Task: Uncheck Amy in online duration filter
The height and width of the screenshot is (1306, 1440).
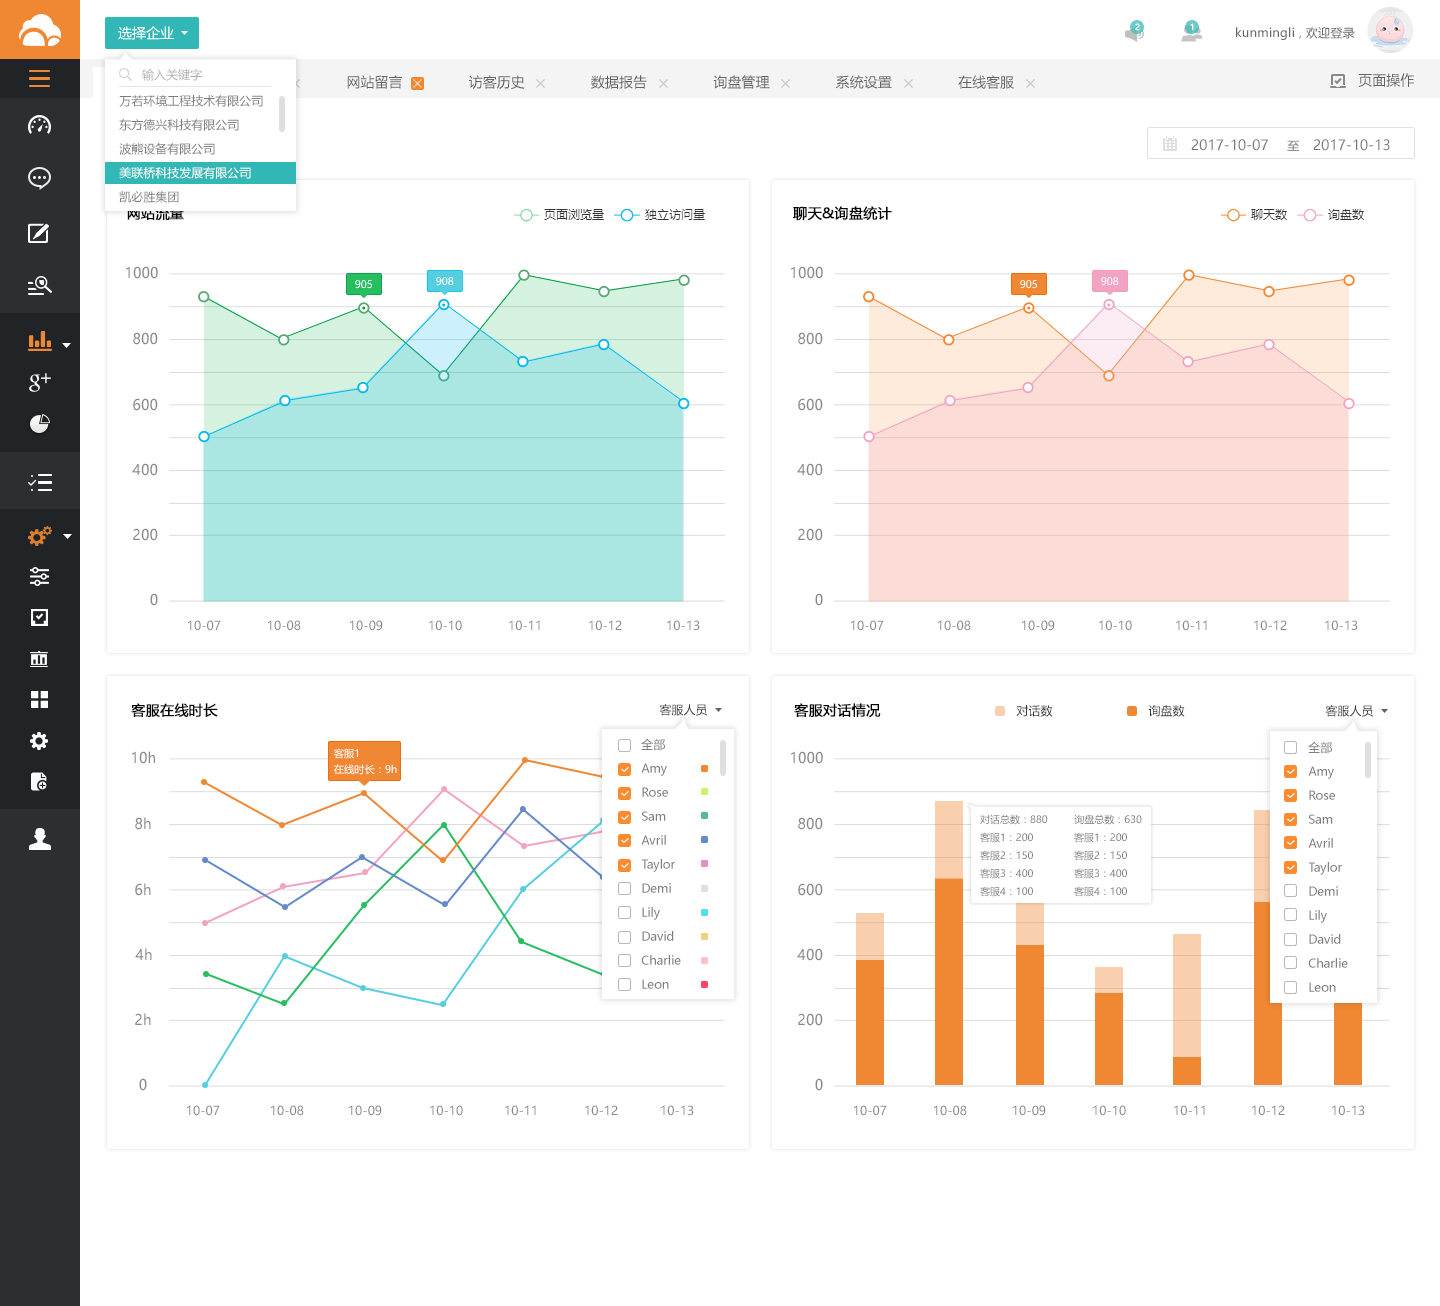Action: coord(624,769)
